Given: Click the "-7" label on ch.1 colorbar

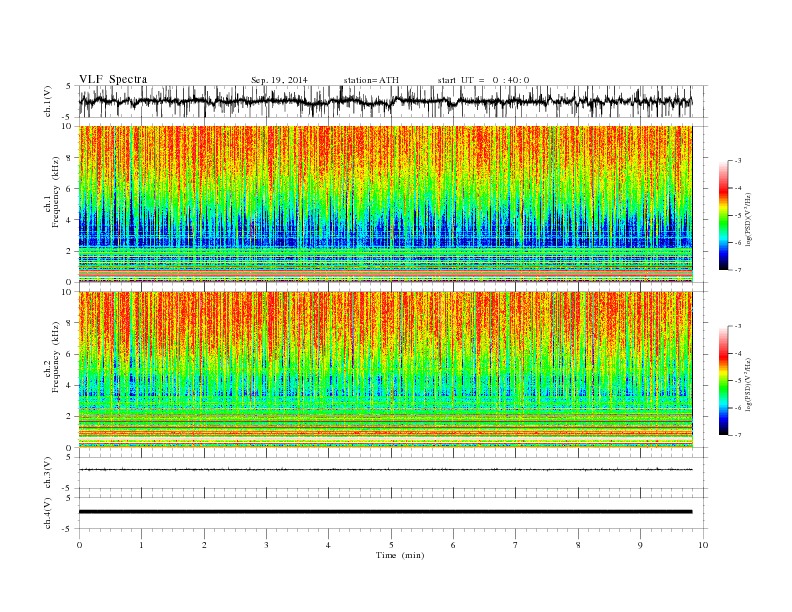Looking at the screenshot, I should [738, 270].
